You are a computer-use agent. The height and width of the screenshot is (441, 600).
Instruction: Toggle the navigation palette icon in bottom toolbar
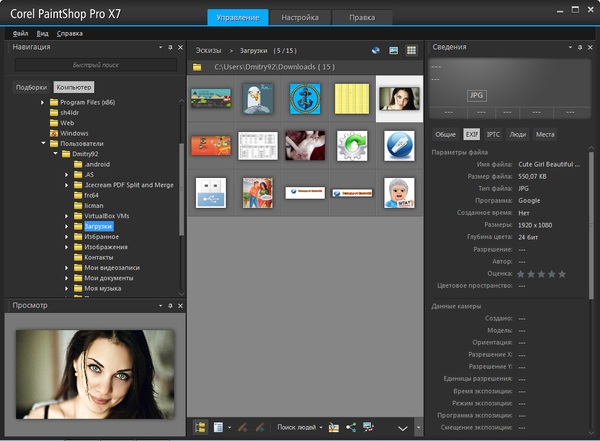coord(200,427)
